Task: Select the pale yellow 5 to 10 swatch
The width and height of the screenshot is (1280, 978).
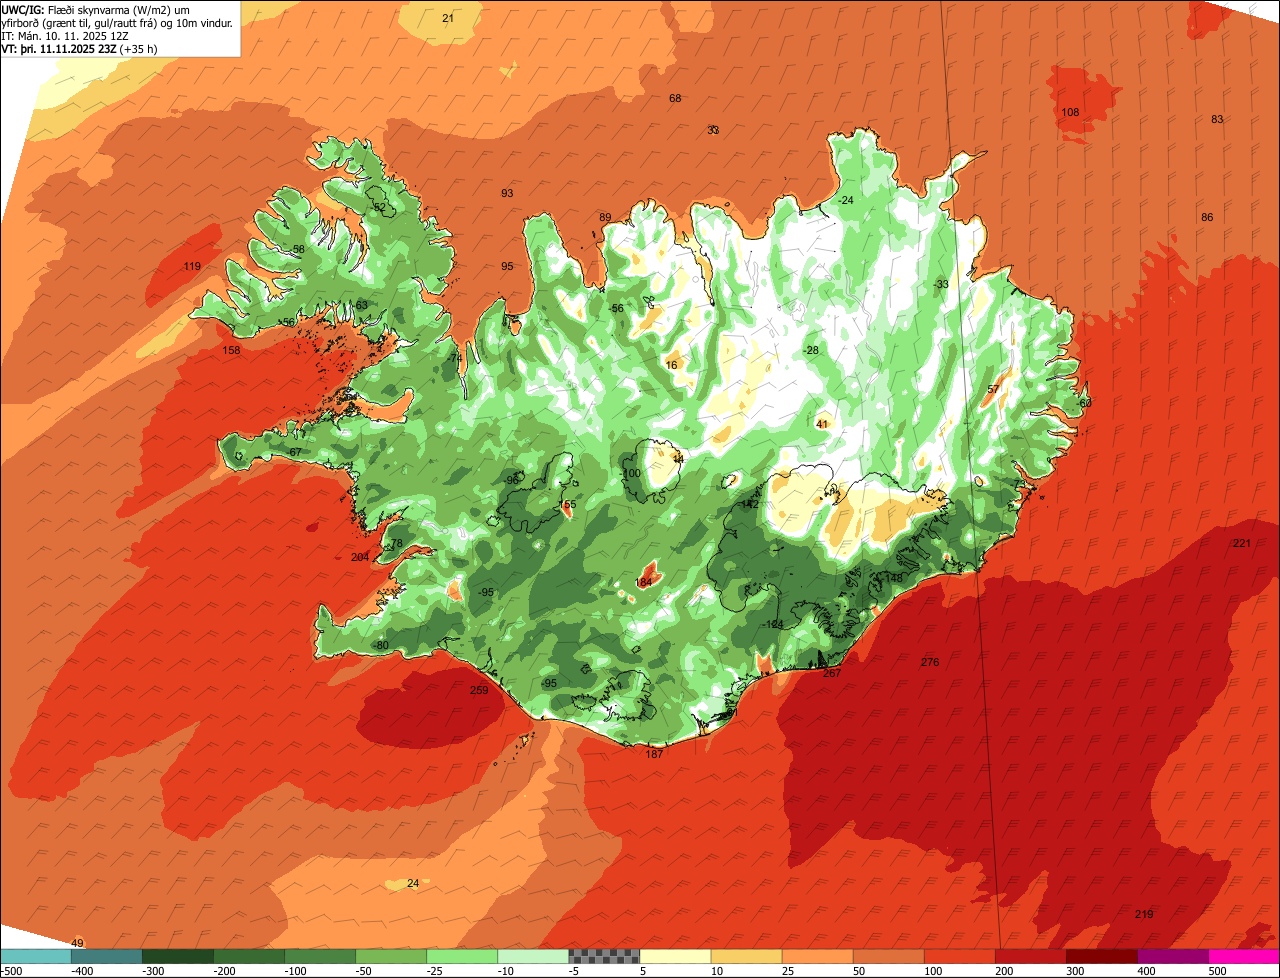Action: [x=675, y=956]
